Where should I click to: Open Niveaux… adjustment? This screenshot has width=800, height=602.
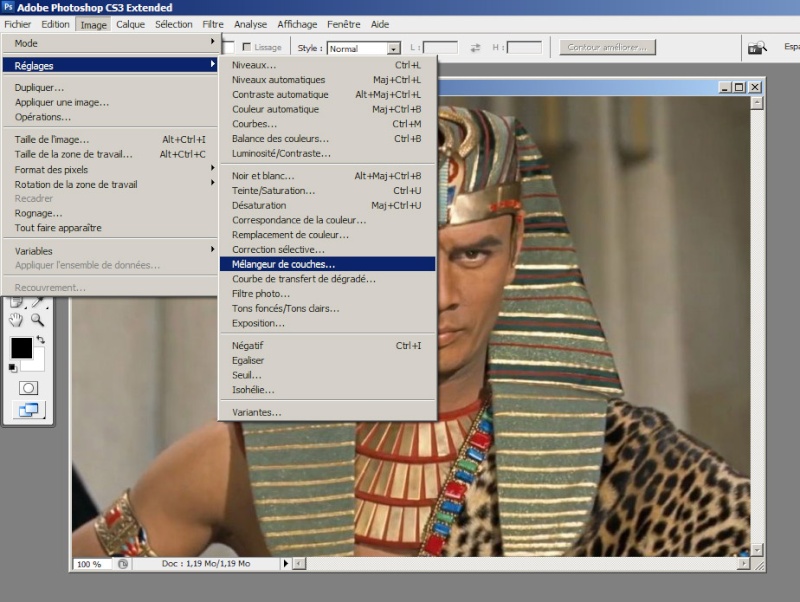[x=327, y=65]
